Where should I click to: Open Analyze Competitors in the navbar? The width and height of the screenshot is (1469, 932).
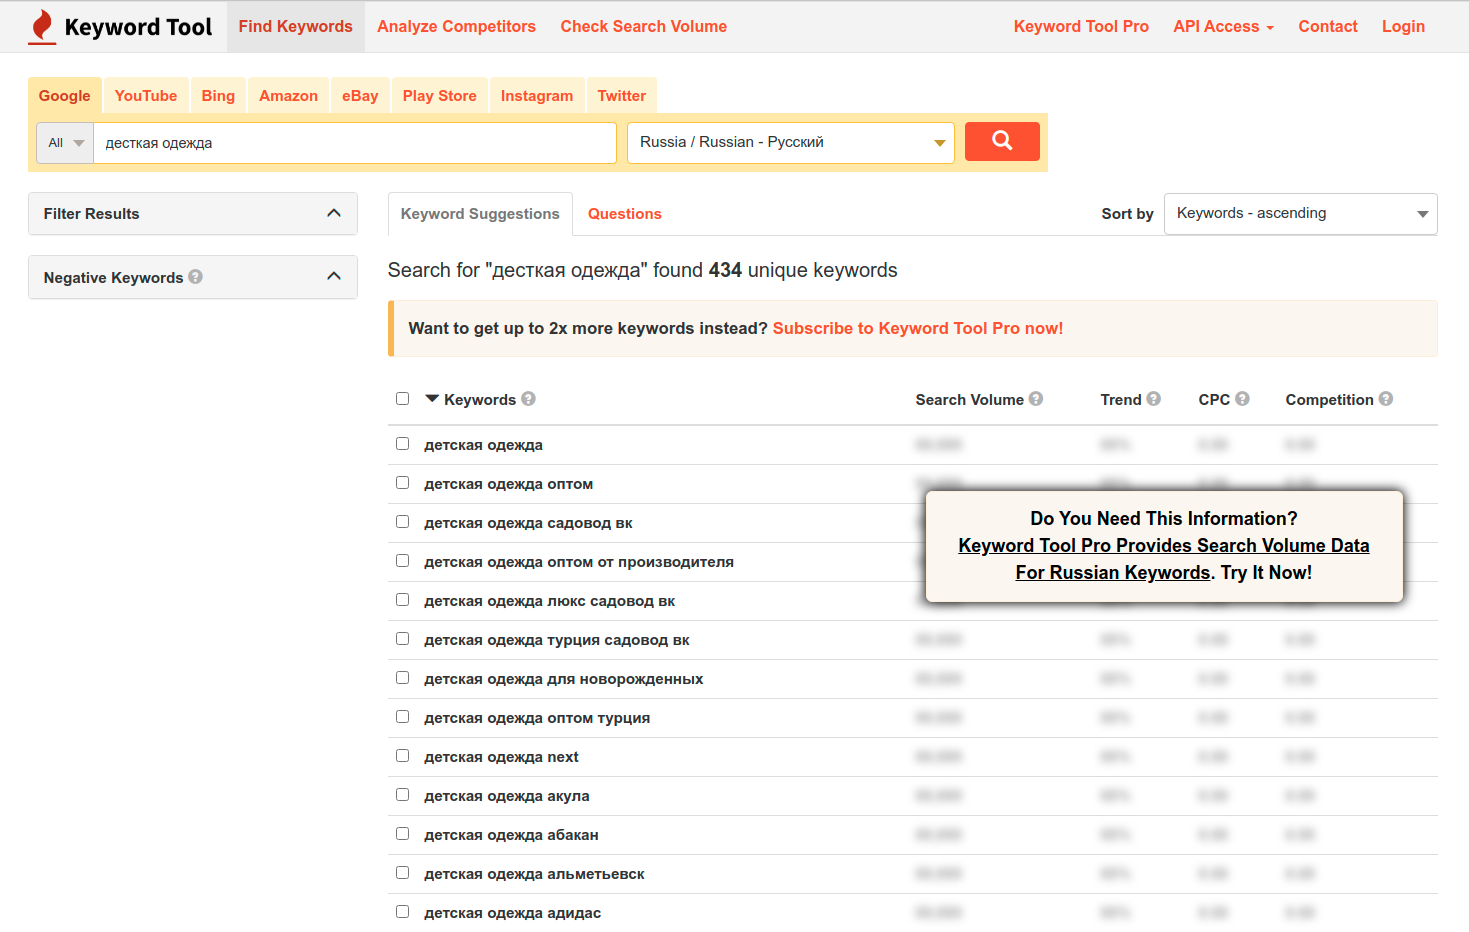(457, 27)
